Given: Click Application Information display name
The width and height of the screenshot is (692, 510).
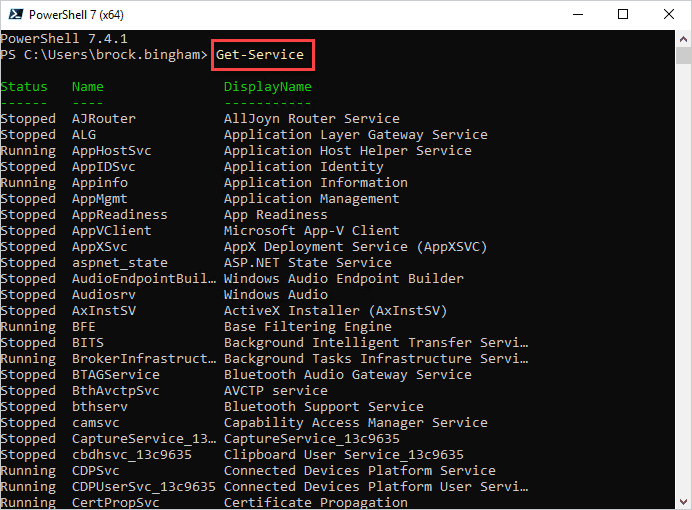Looking at the screenshot, I should coord(316,183).
